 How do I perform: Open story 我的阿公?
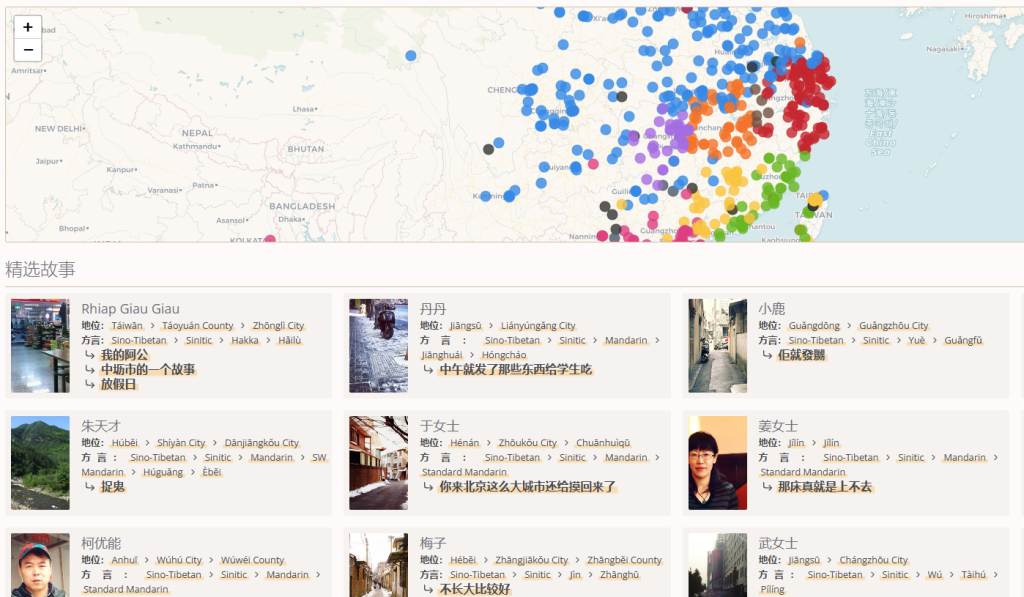[x=124, y=355]
